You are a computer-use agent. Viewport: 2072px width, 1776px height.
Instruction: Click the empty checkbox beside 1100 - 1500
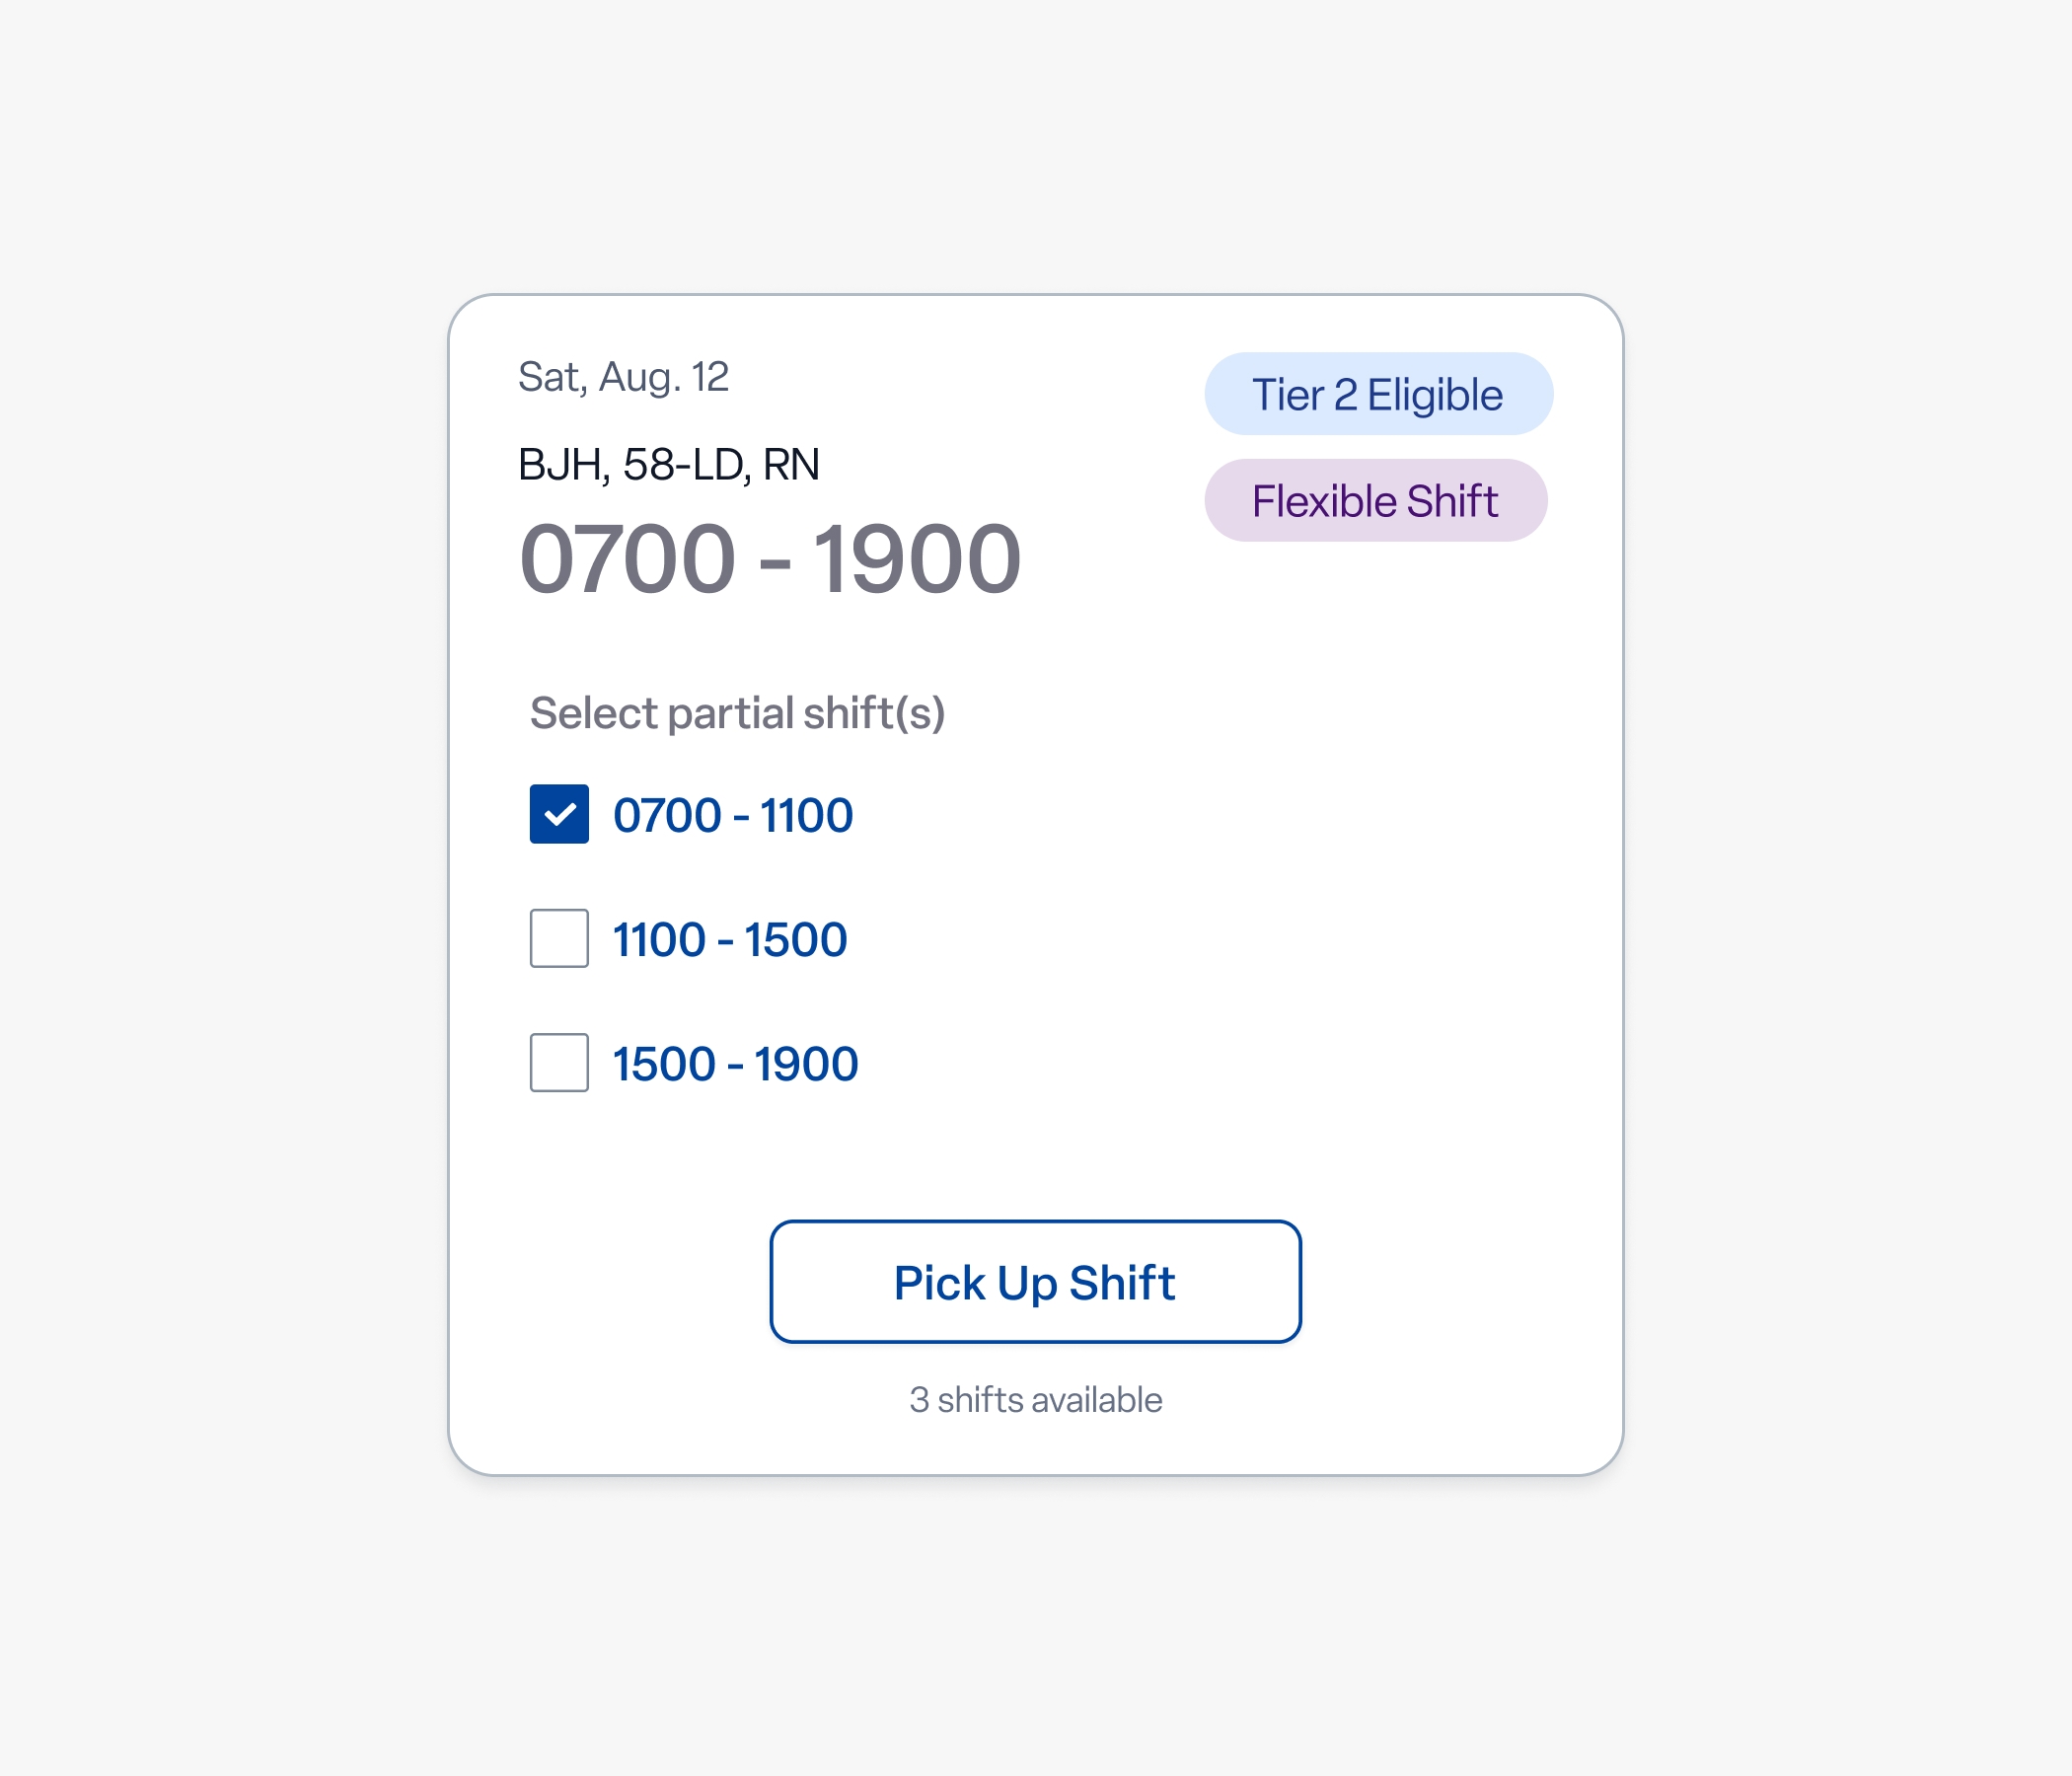coord(558,940)
